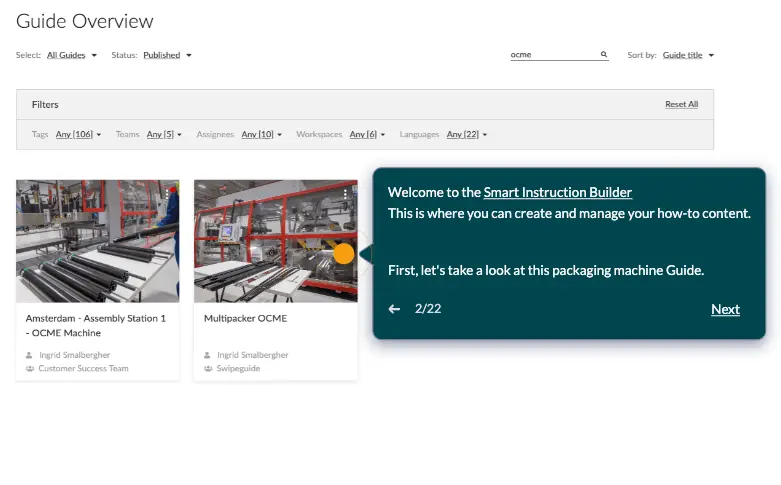Click Next in the tour tooltip

click(725, 309)
